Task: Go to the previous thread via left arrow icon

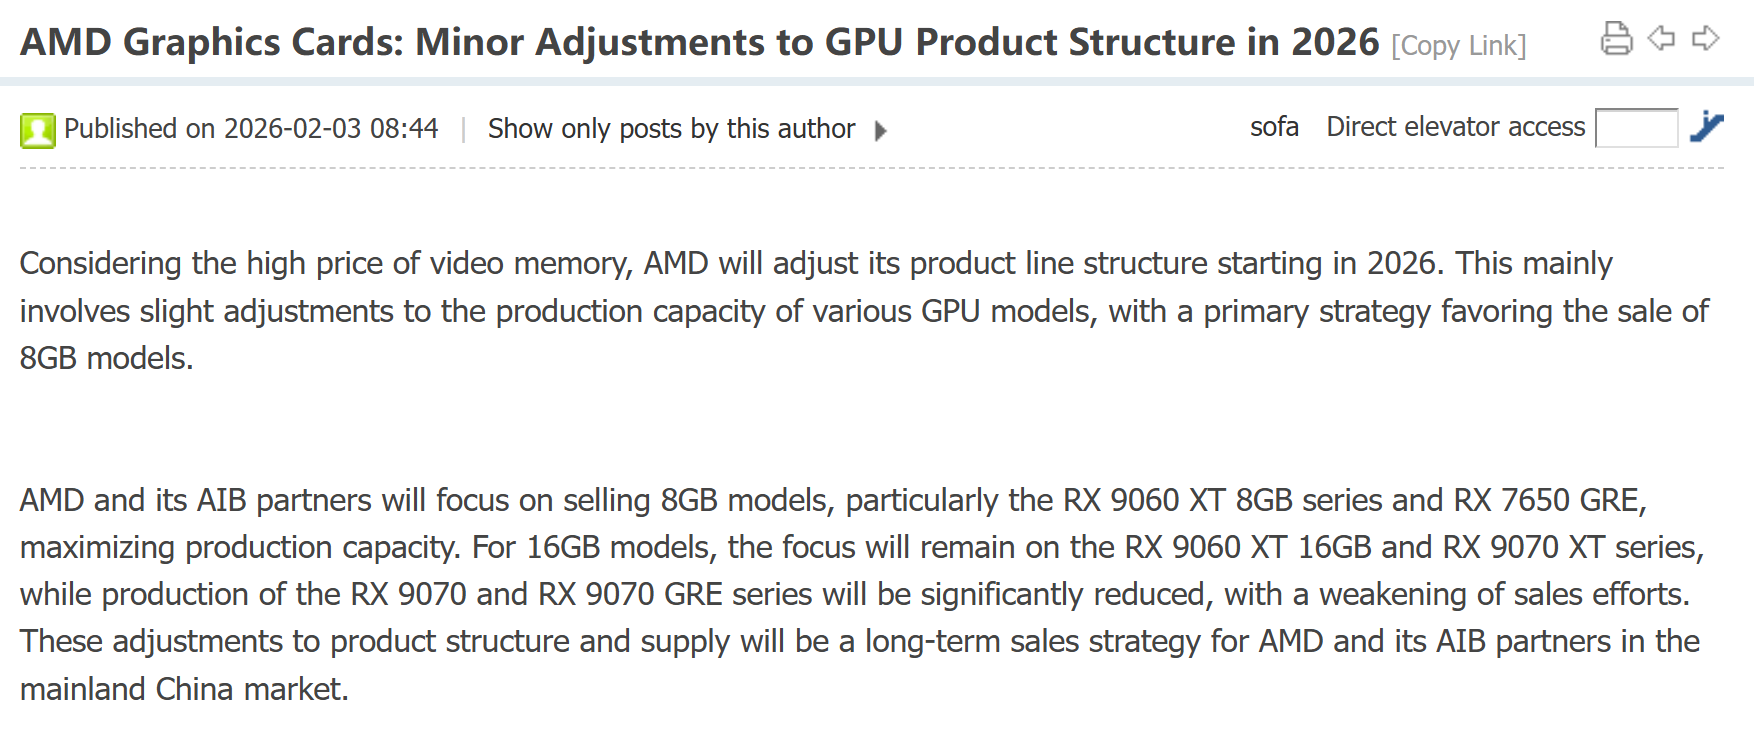Action: point(1662,36)
